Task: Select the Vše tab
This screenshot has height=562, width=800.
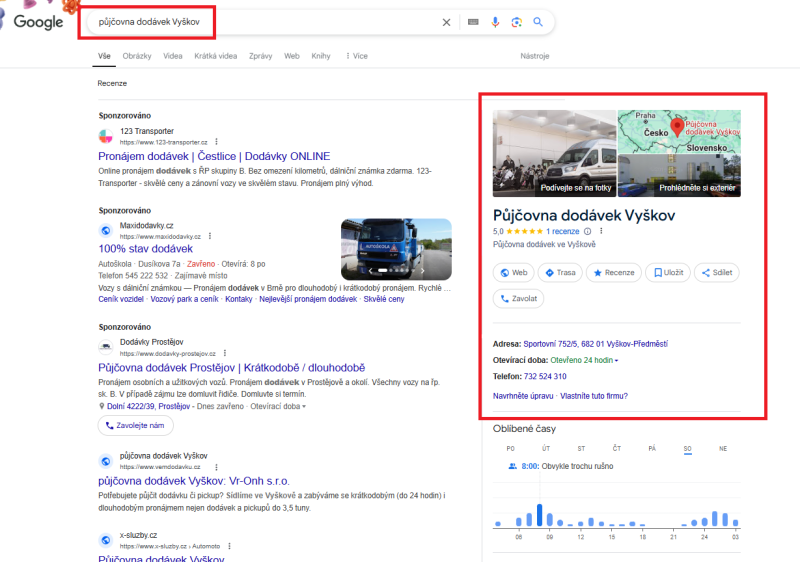Action: click(x=104, y=56)
